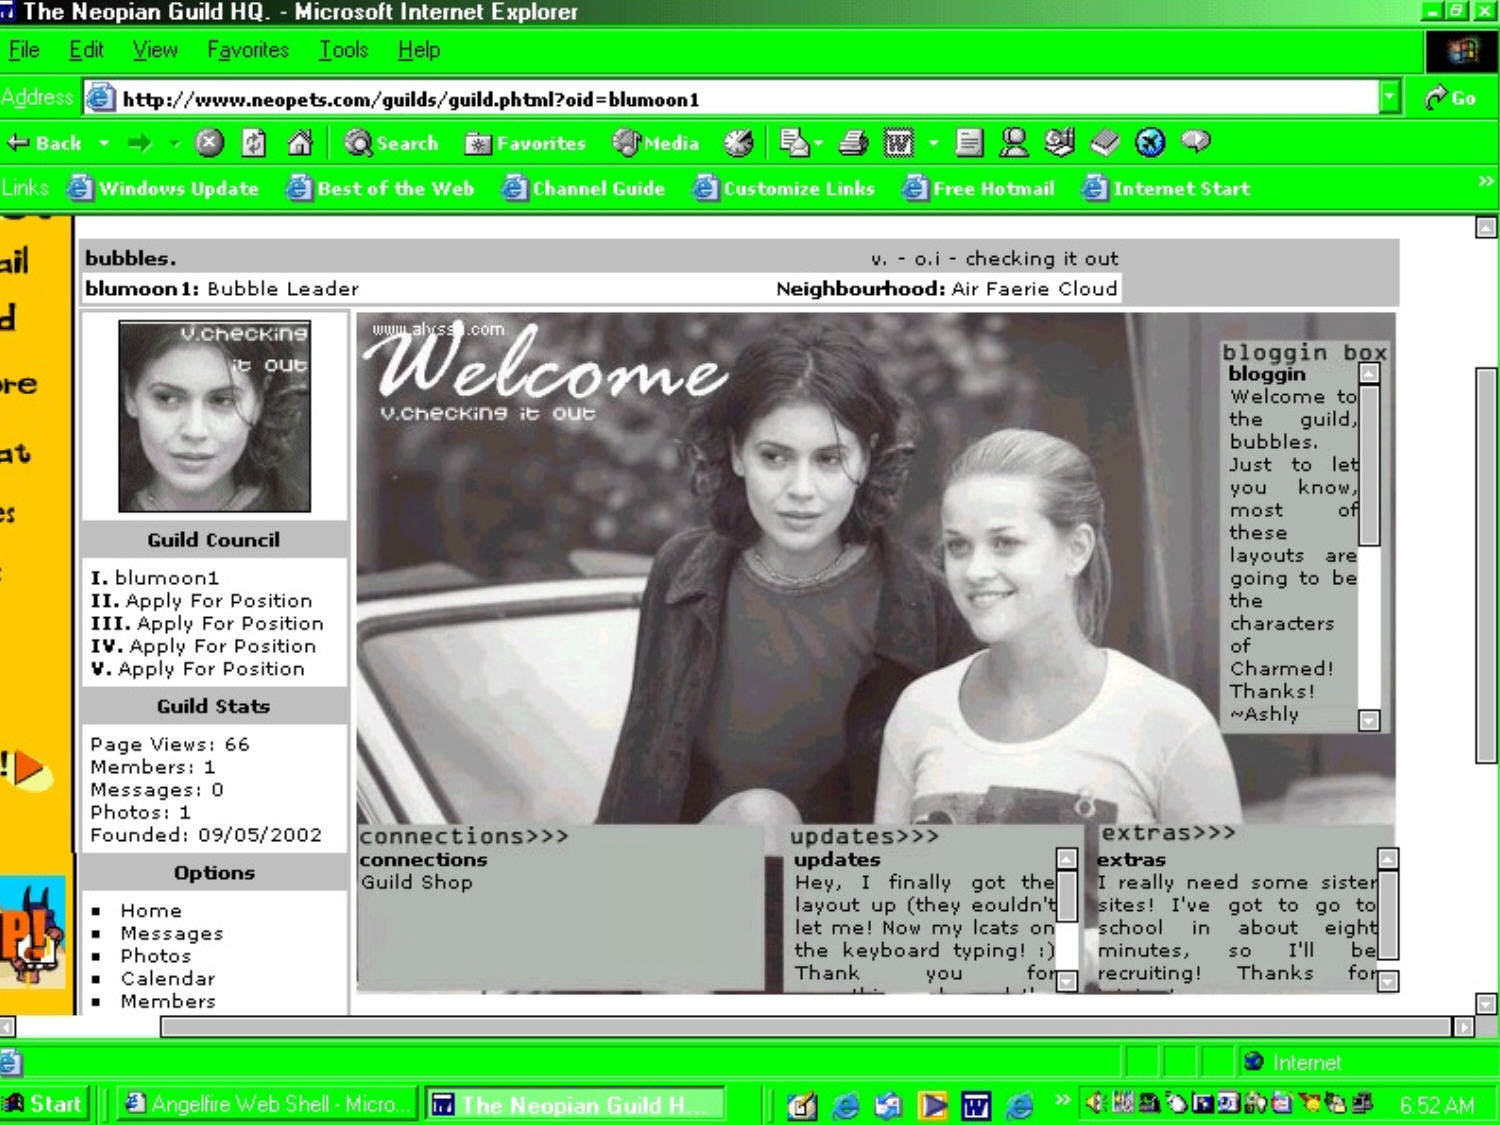Click the Stop loading toolbar icon
1500x1125 pixels.
coord(208,143)
